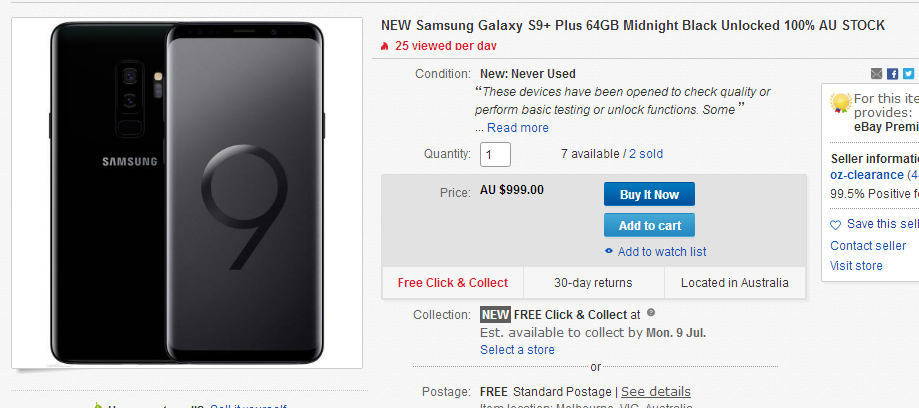Share listing via Facebook icon
This screenshot has width=919, height=408.
pyautogui.click(x=892, y=74)
